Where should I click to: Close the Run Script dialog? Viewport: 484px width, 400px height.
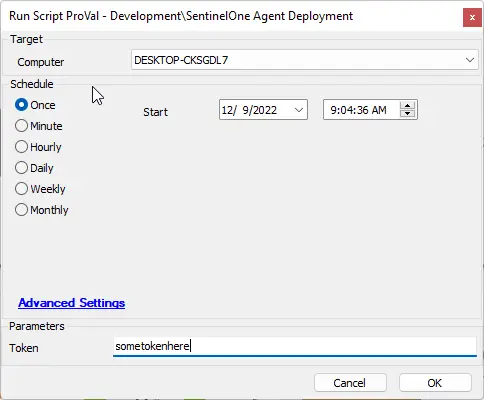[472, 17]
